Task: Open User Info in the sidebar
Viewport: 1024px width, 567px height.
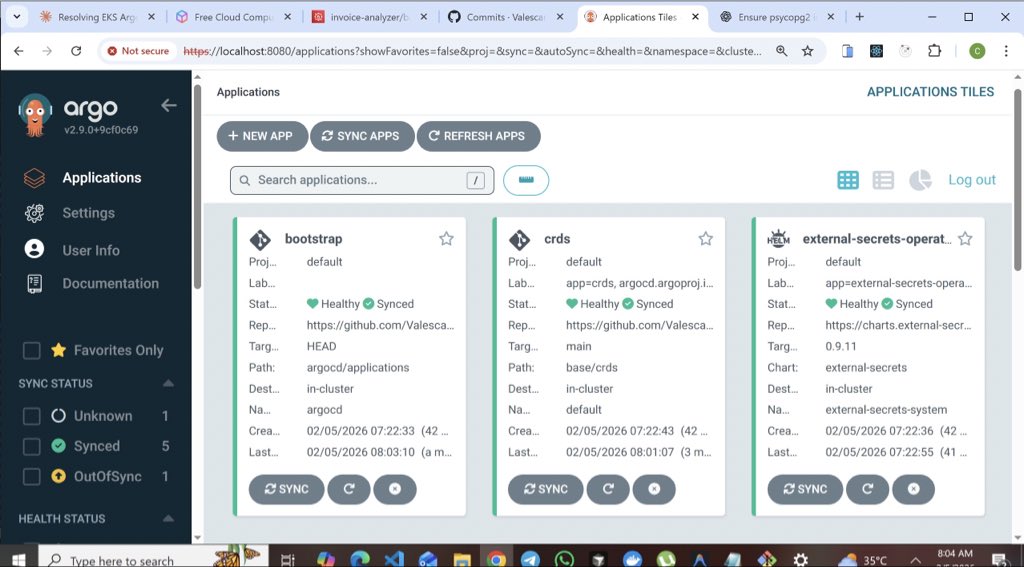Action: click(x=91, y=250)
